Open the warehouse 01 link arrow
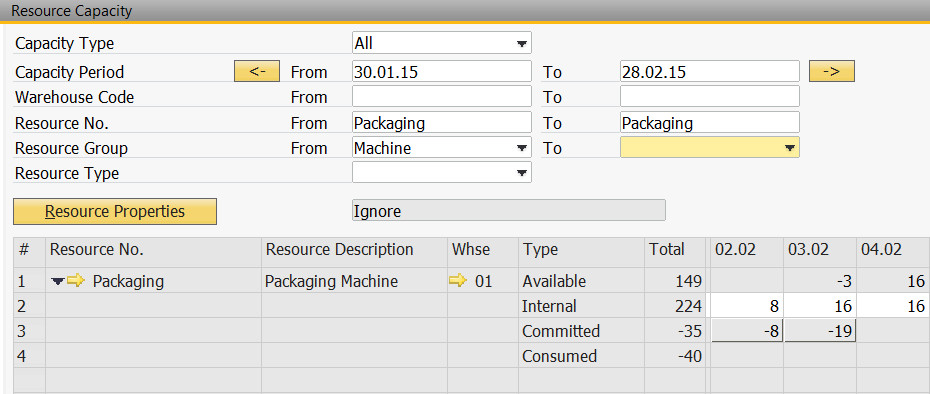This screenshot has height=394, width=930. click(458, 281)
